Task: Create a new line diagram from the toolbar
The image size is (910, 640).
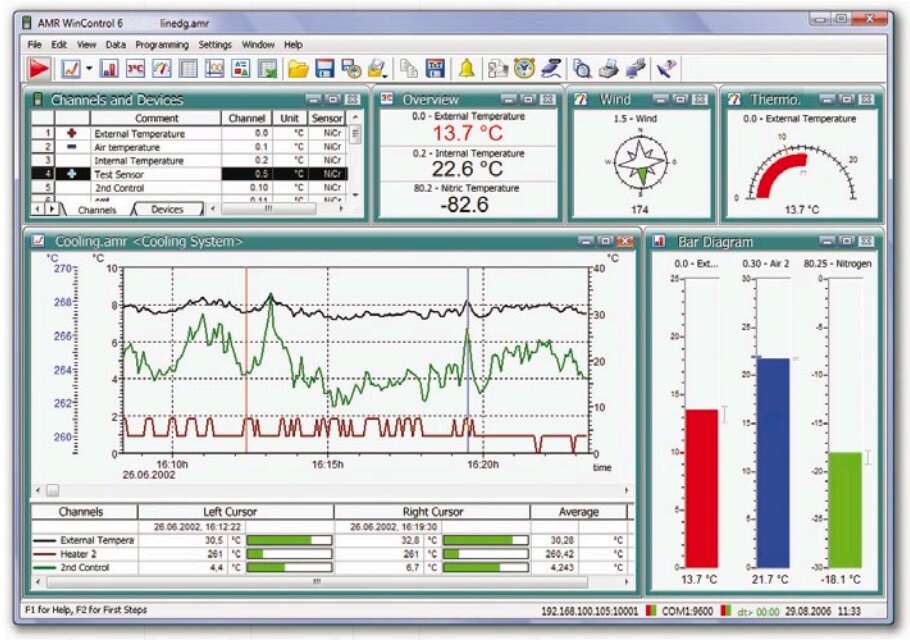Action: coord(70,68)
